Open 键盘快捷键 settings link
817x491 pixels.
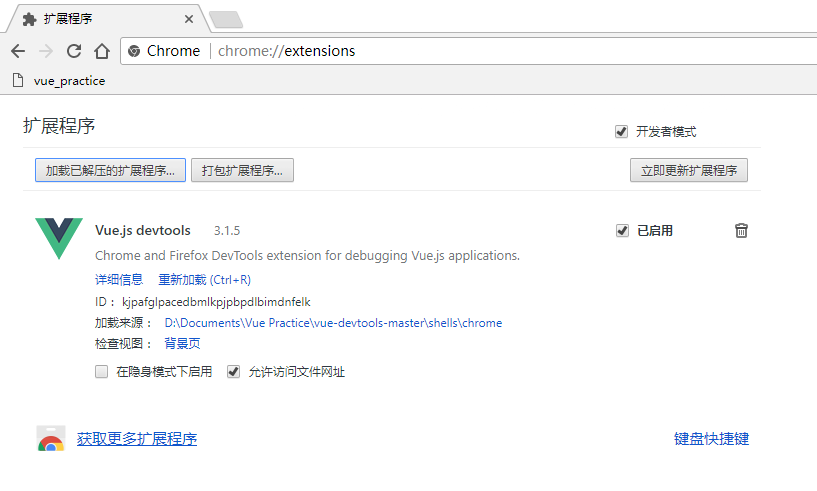(x=711, y=439)
